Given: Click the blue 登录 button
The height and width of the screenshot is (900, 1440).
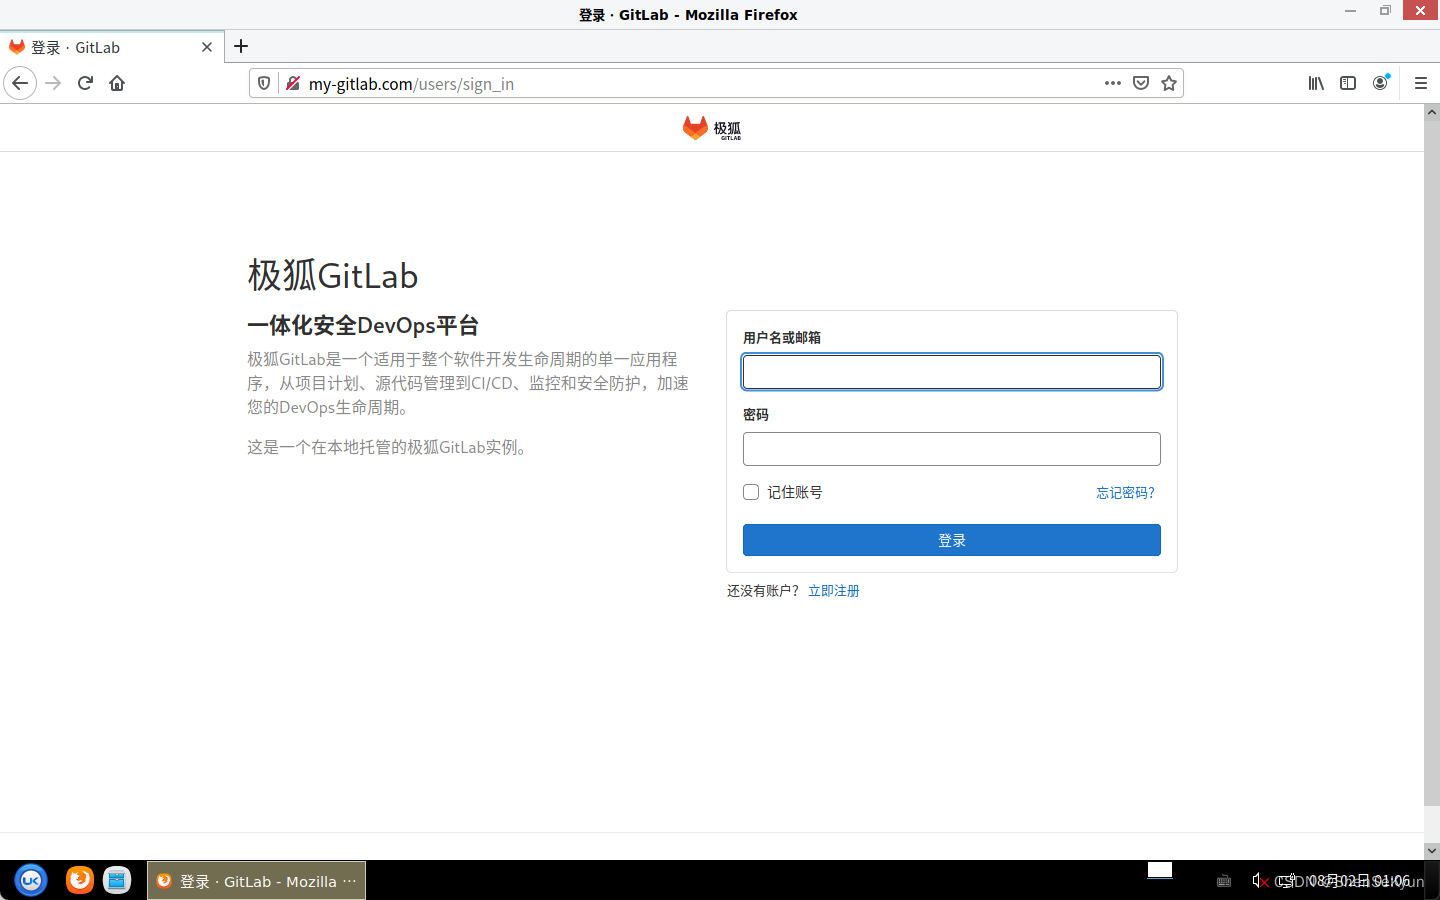Looking at the screenshot, I should pyautogui.click(x=952, y=540).
